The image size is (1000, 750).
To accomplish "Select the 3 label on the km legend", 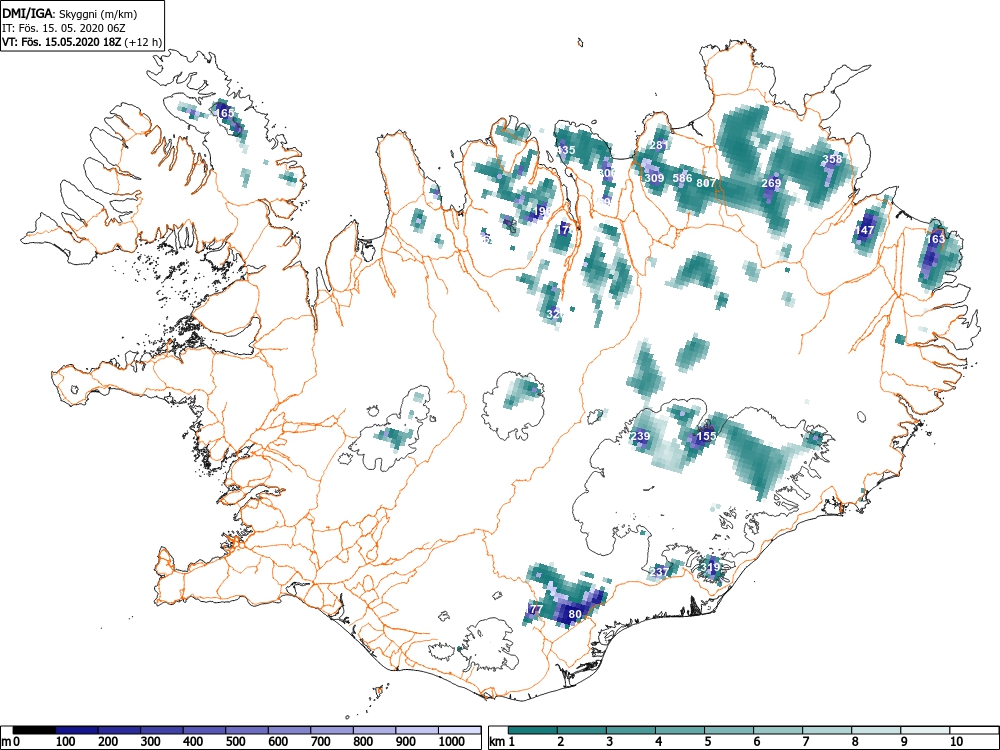I will (x=610, y=742).
